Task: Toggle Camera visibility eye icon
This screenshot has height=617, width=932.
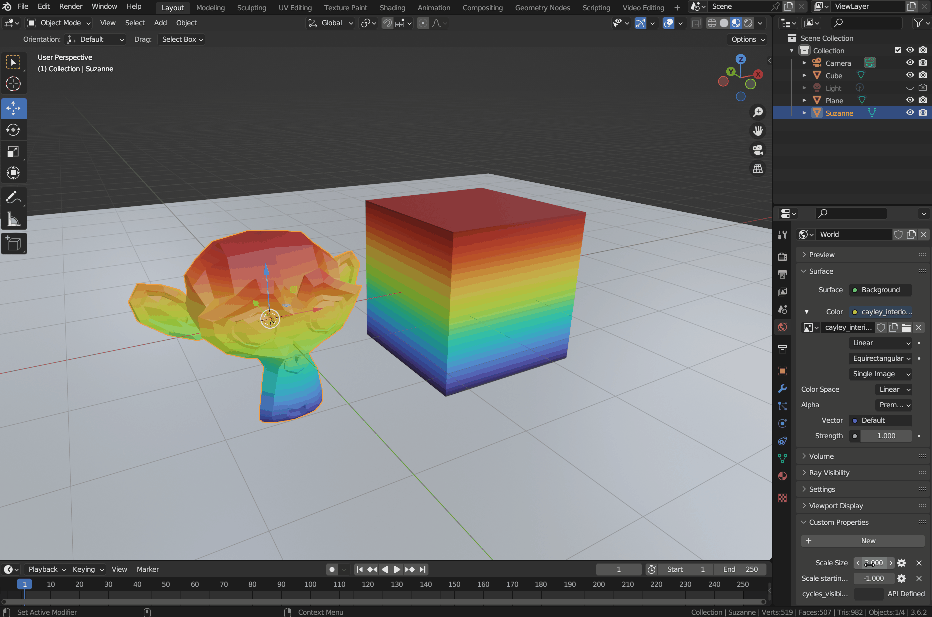Action: 910,63
